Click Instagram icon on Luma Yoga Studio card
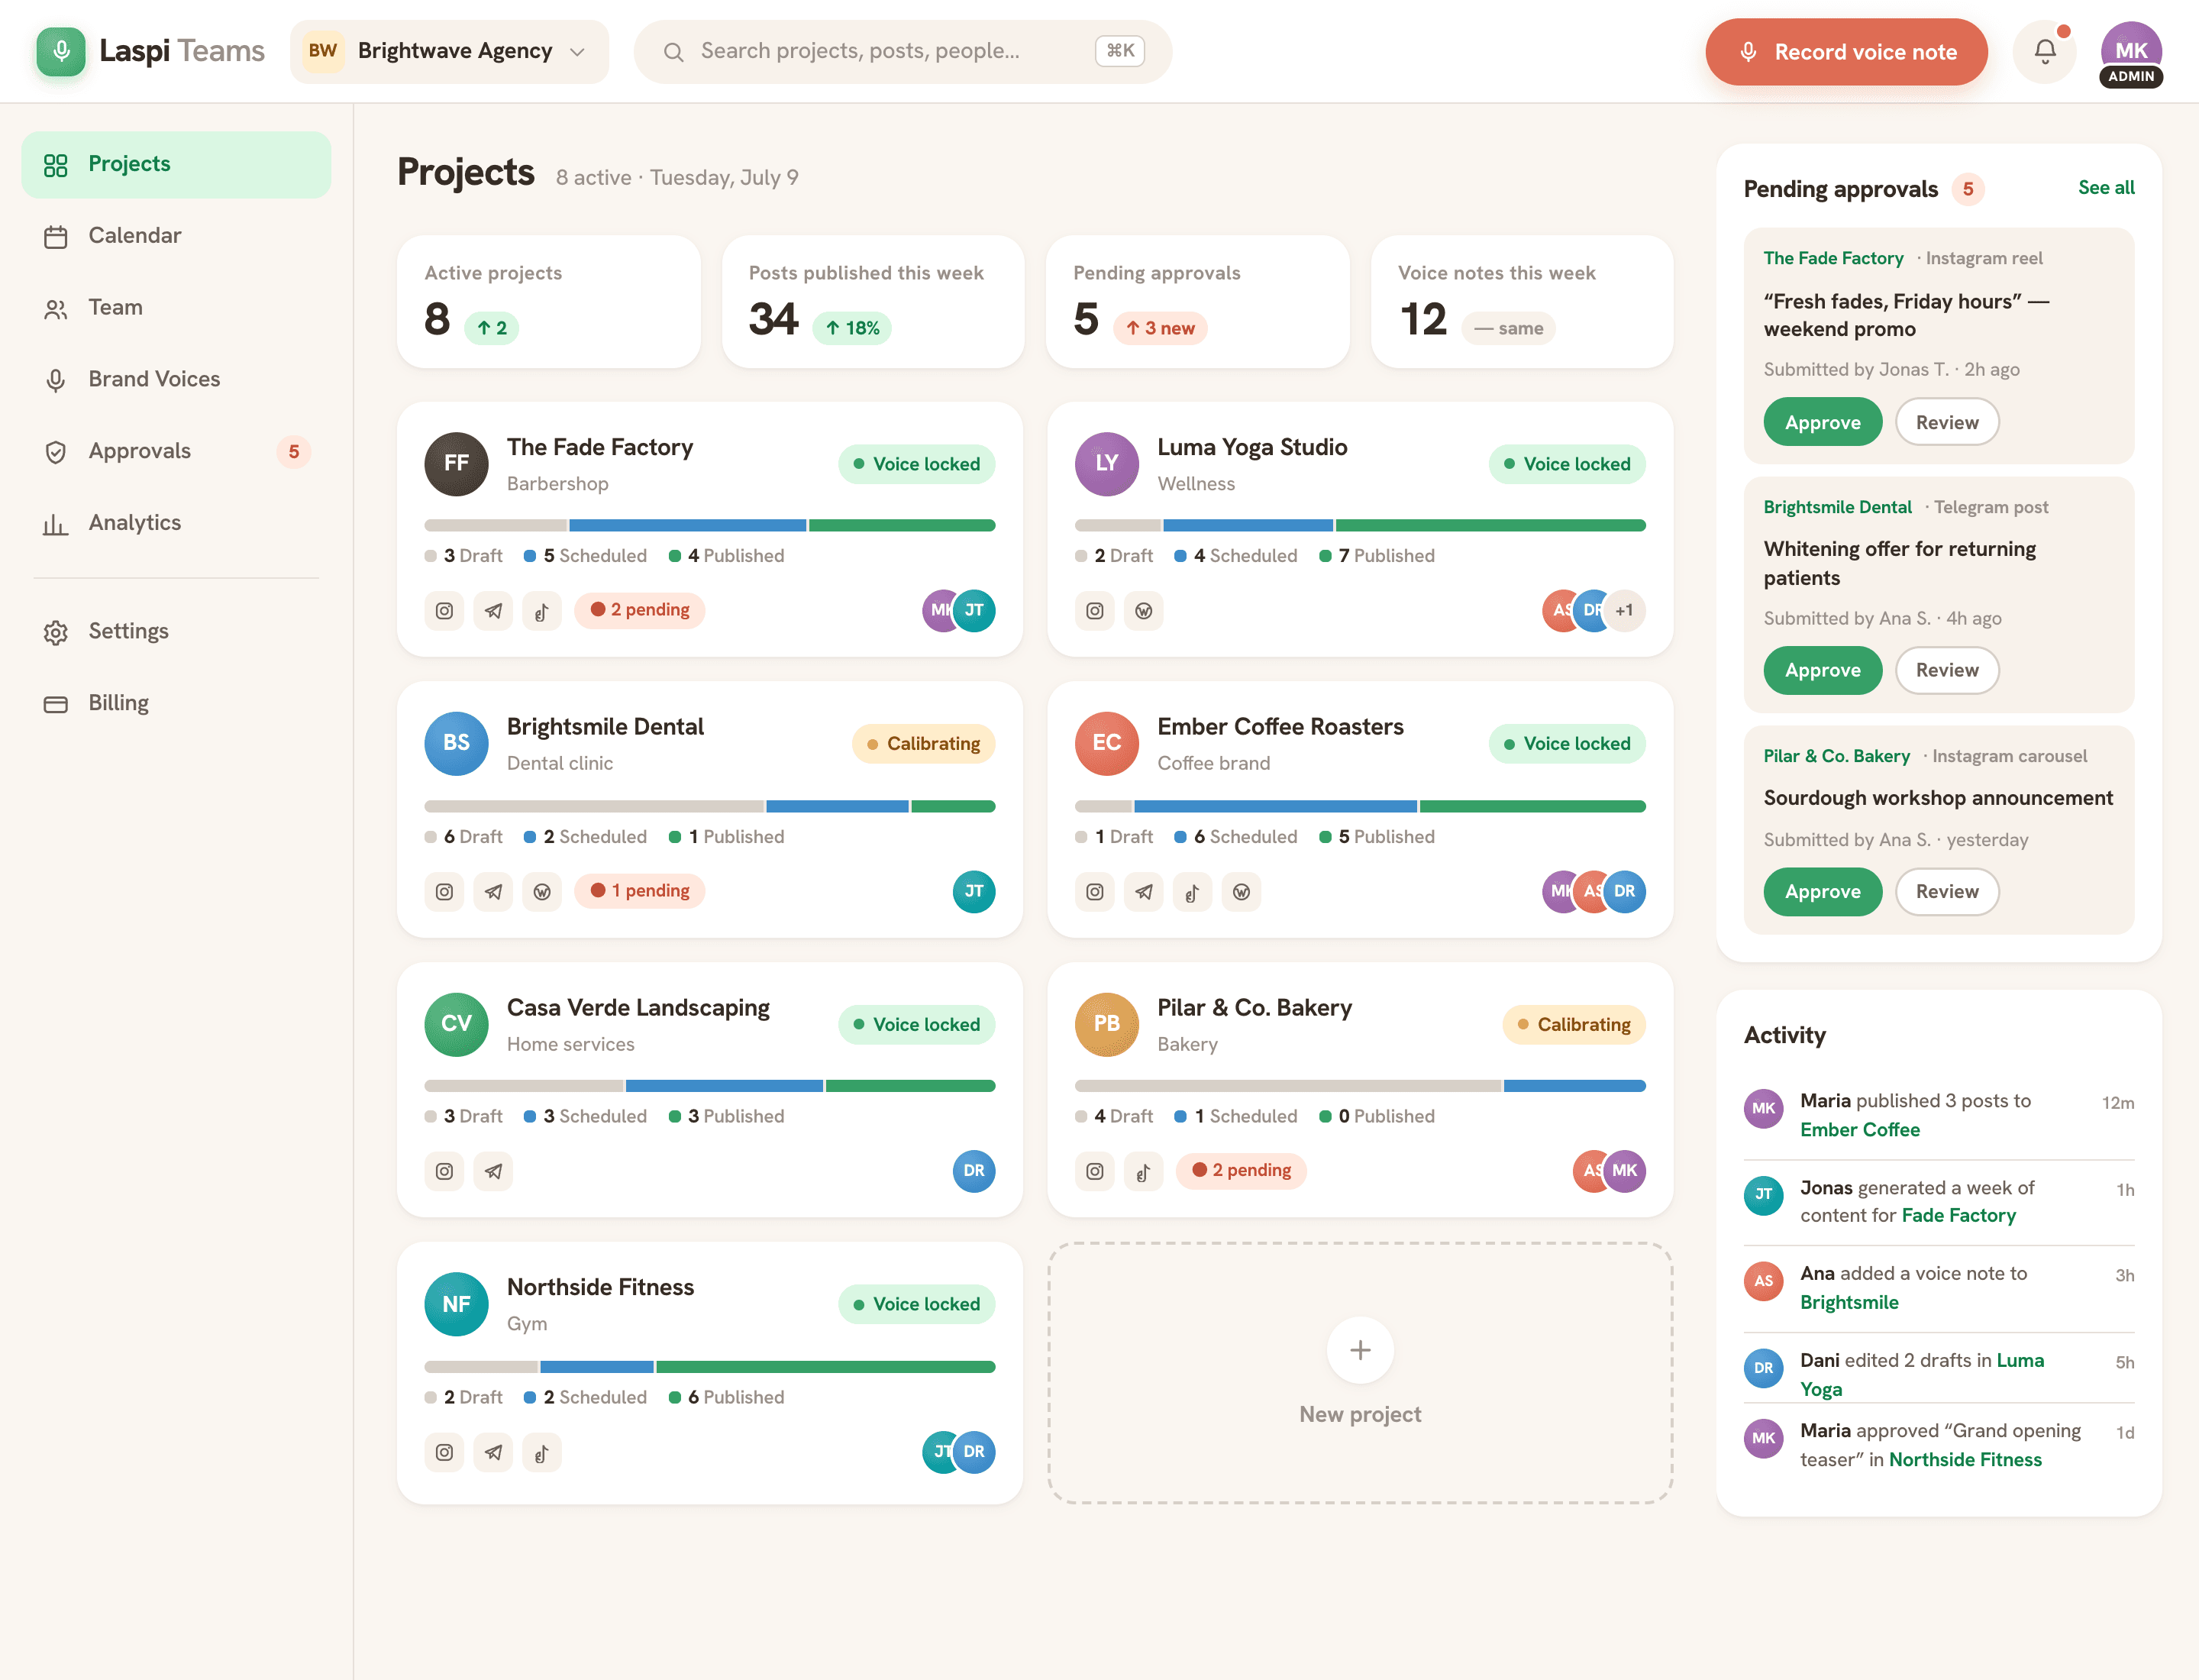 point(1095,610)
